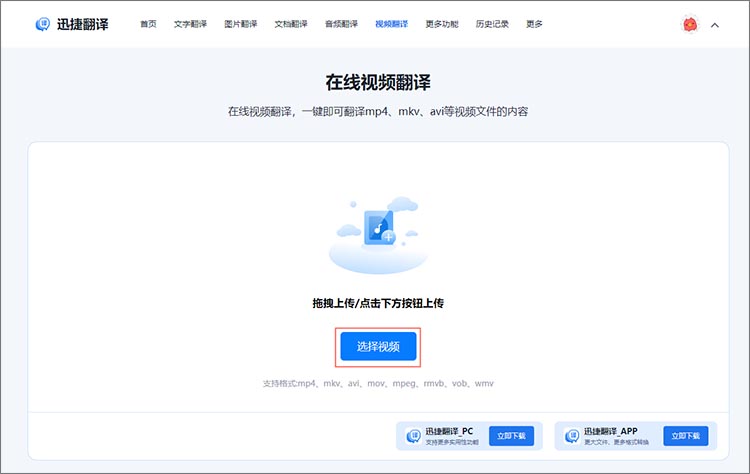750x474 pixels.
Task: Open 历史记录 page
Action: click(x=492, y=24)
